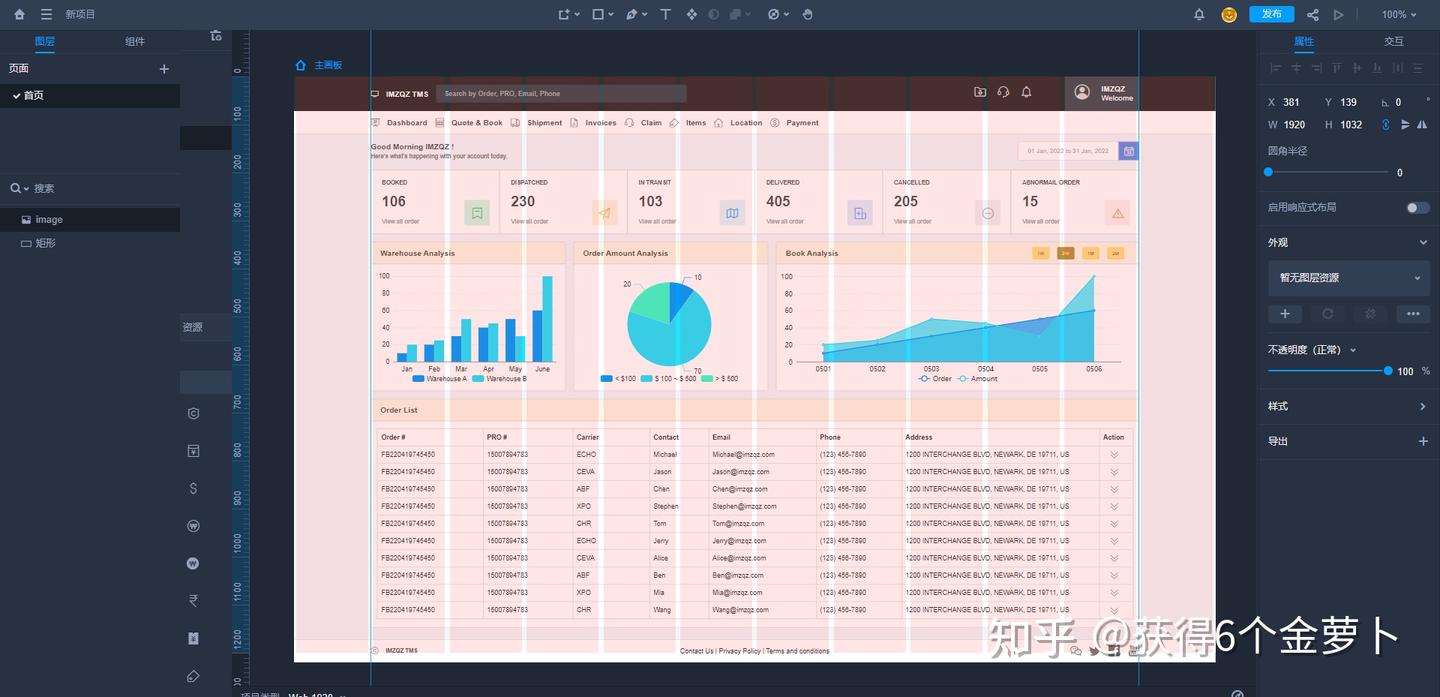The image size is (1440, 697).
Task: Click the 主画板 artboard label
Action: (x=328, y=65)
